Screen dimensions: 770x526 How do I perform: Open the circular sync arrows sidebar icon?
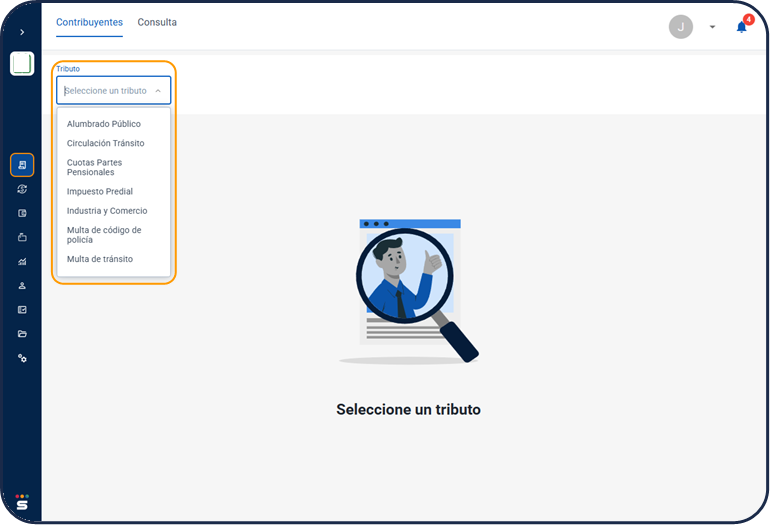(22, 189)
